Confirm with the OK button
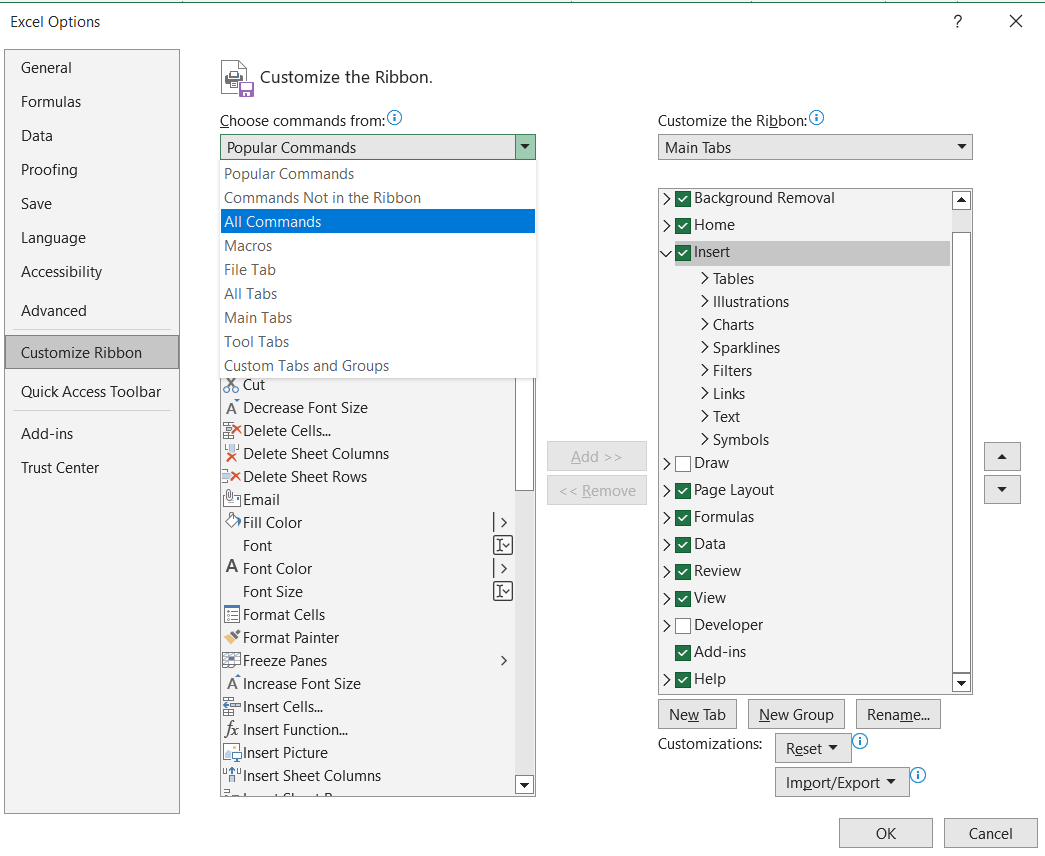The width and height of the screenshot is (1045, 856). (x=886, y=833)
